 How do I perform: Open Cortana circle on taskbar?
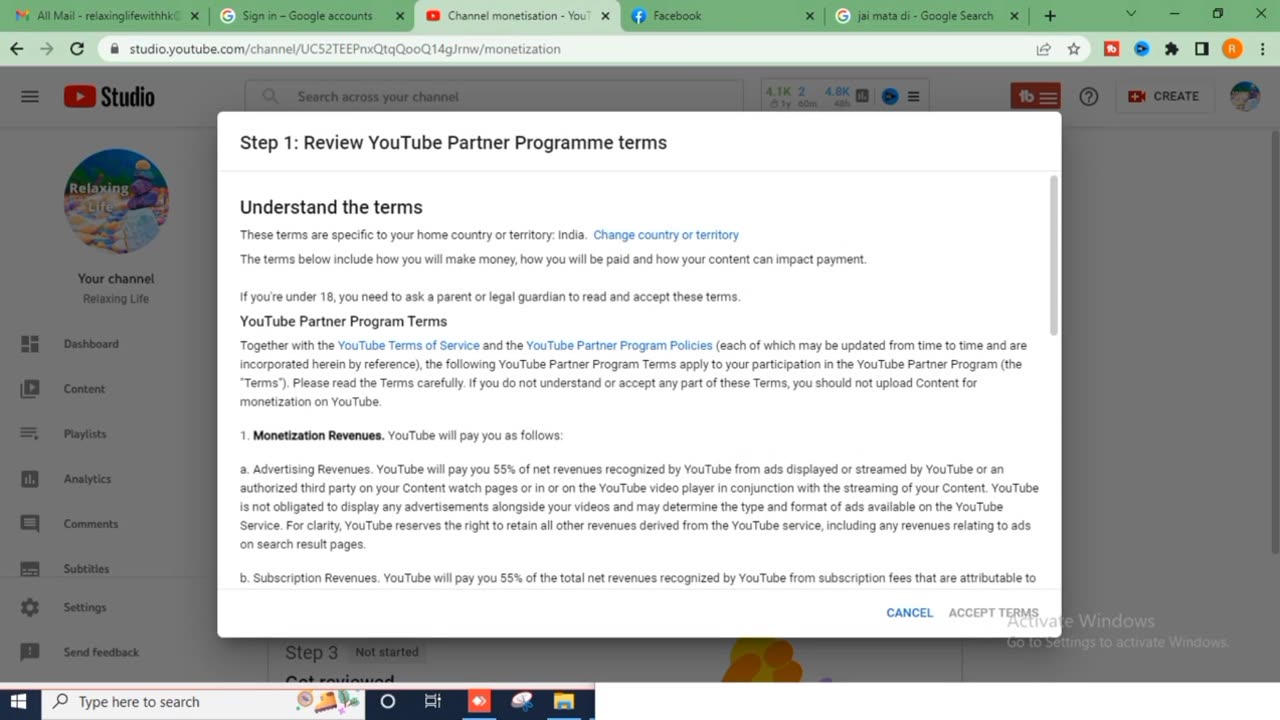pyautogui.click(x=388, y=702)
